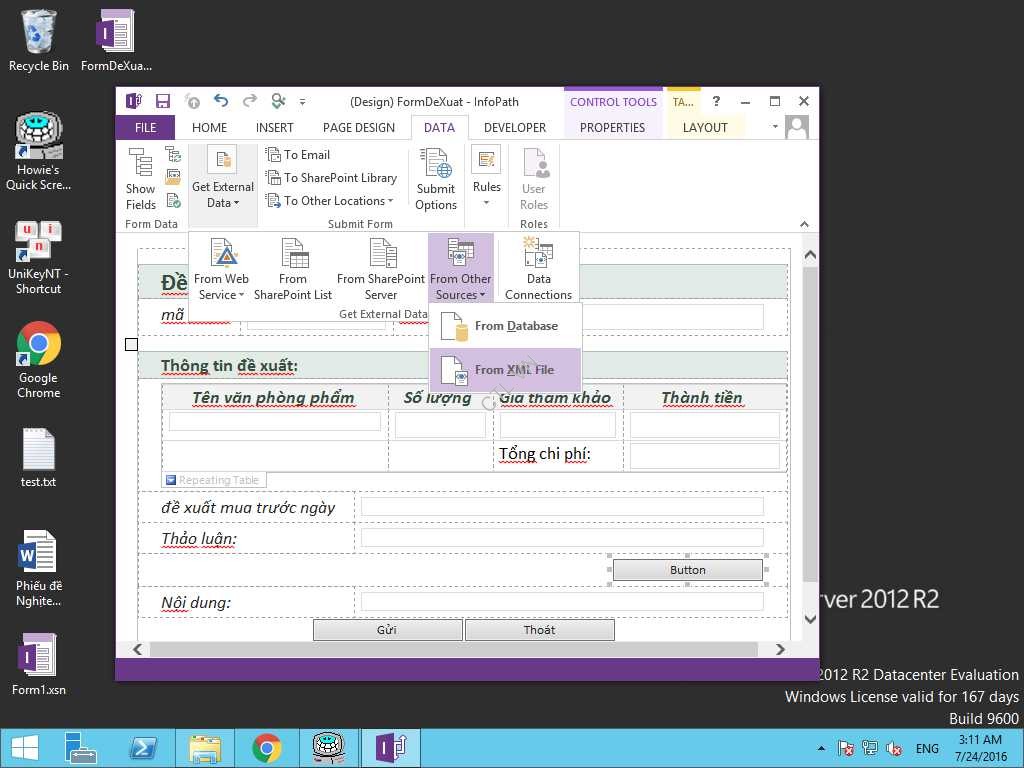Expand the Rules dropdown
Viewport: 1024px width, 768px height.
(487, 180)
